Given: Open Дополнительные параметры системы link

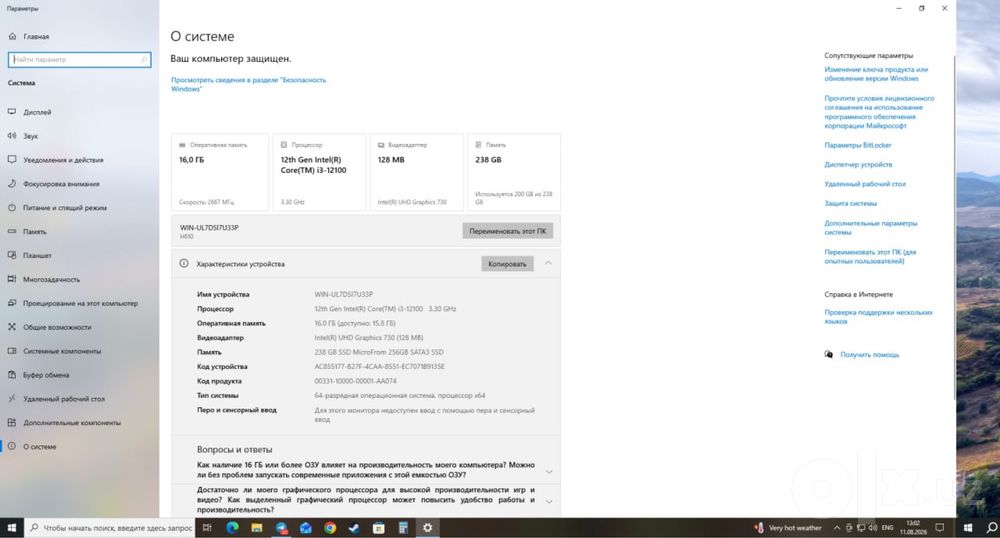Looking at the screenshot, I should pos(871,228).
